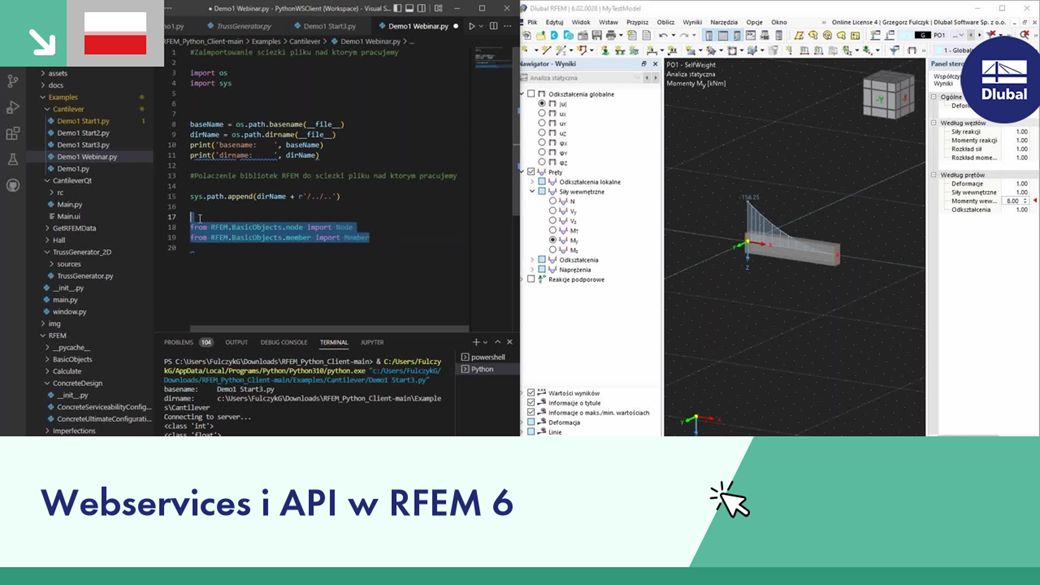Open the Analiza statyczna dropdown

coord(582,78)
